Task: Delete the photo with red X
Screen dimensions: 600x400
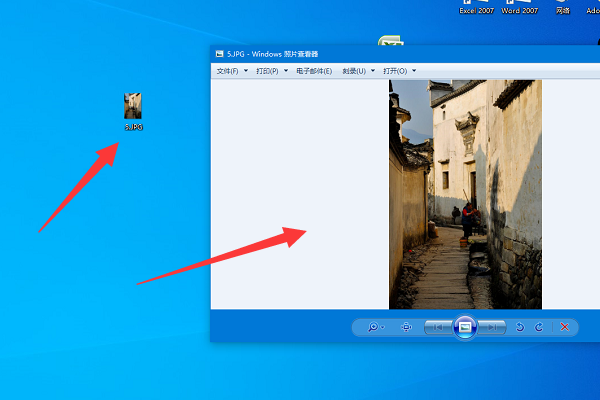Action: click(x=564, y=327)
